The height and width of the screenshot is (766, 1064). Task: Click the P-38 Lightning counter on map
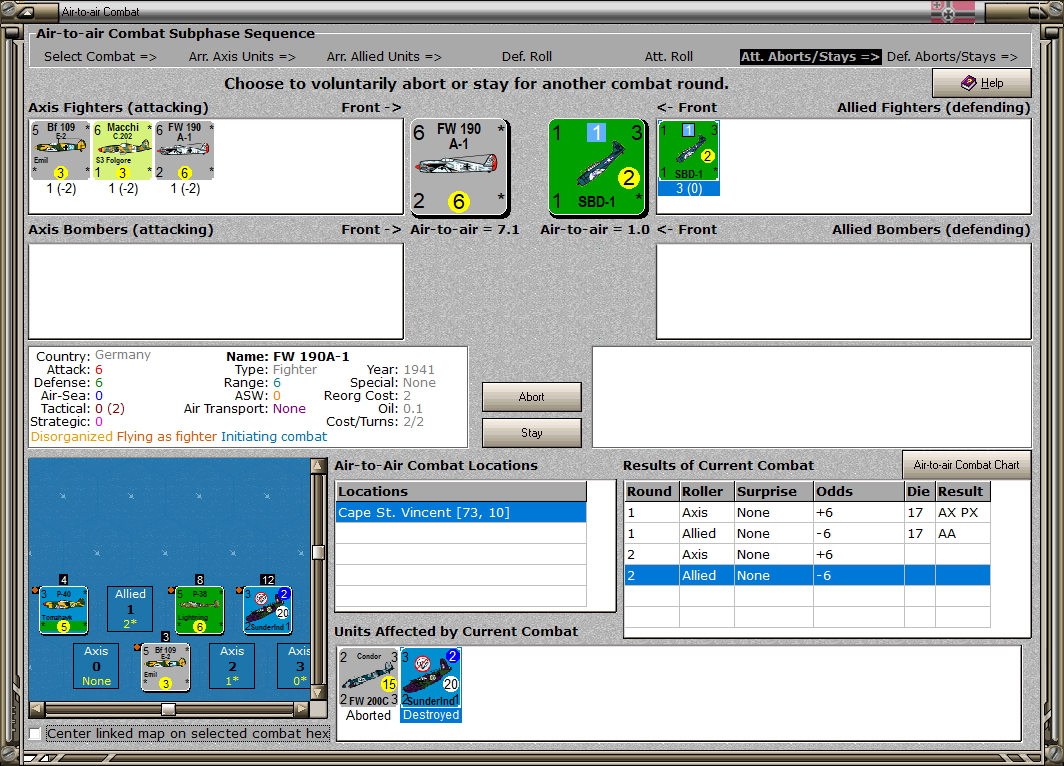[200, 610]
